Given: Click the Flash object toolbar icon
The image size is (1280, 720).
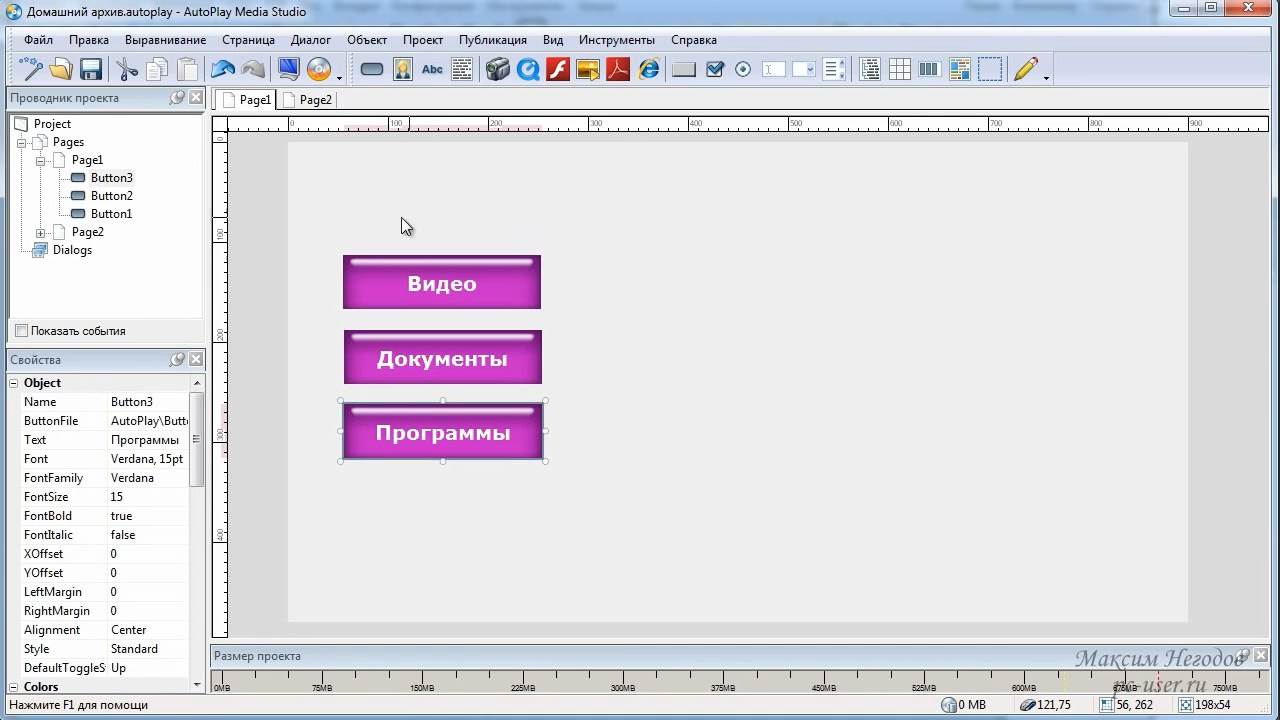Looking at the screenshot, I should tap(557, 69).
